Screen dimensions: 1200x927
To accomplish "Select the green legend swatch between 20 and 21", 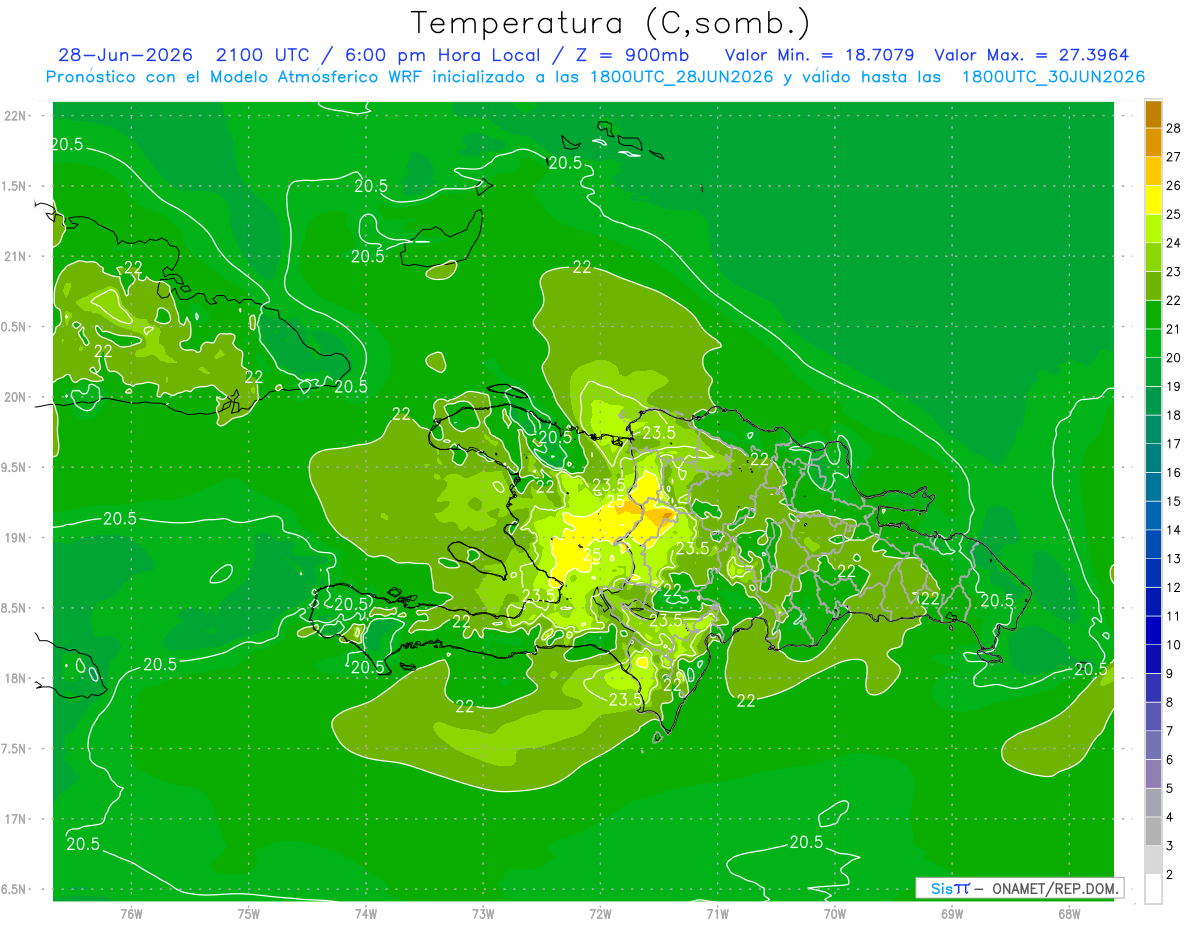I will pyautogui.click(x=1153, y=343).
